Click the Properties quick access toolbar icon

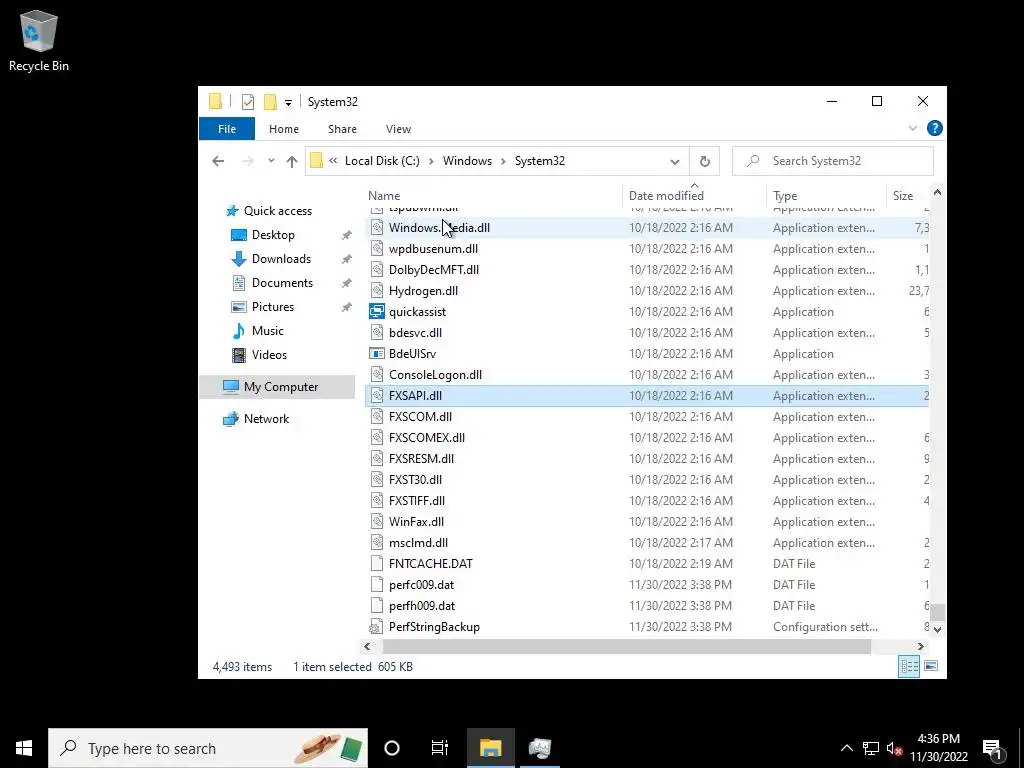coord(248,102)
